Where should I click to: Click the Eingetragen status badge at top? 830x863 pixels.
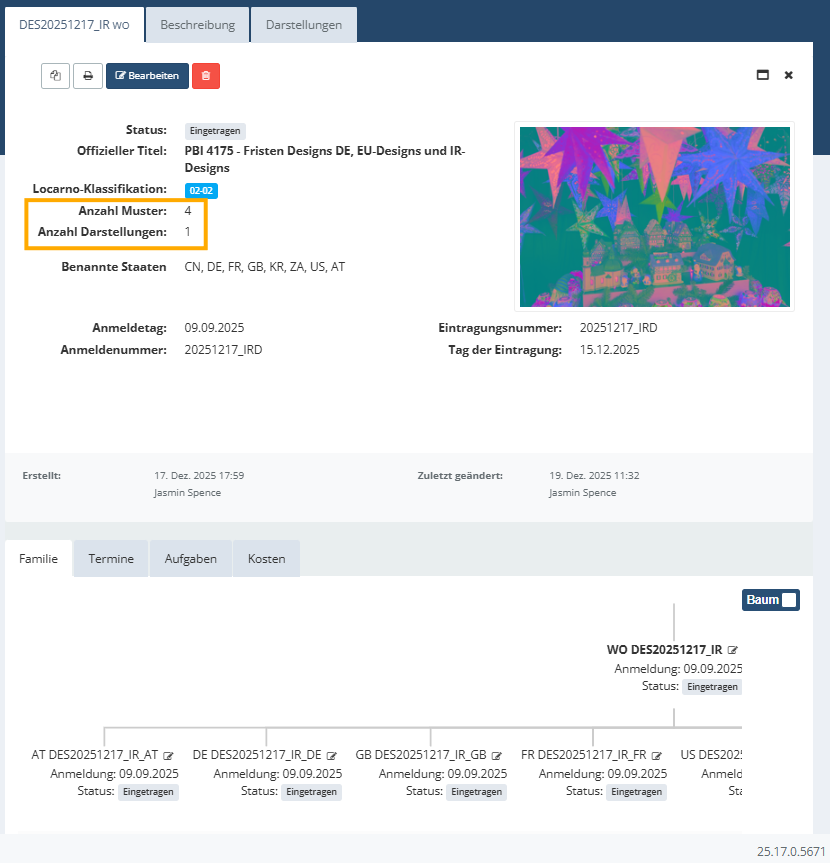(x=215, y=131)
